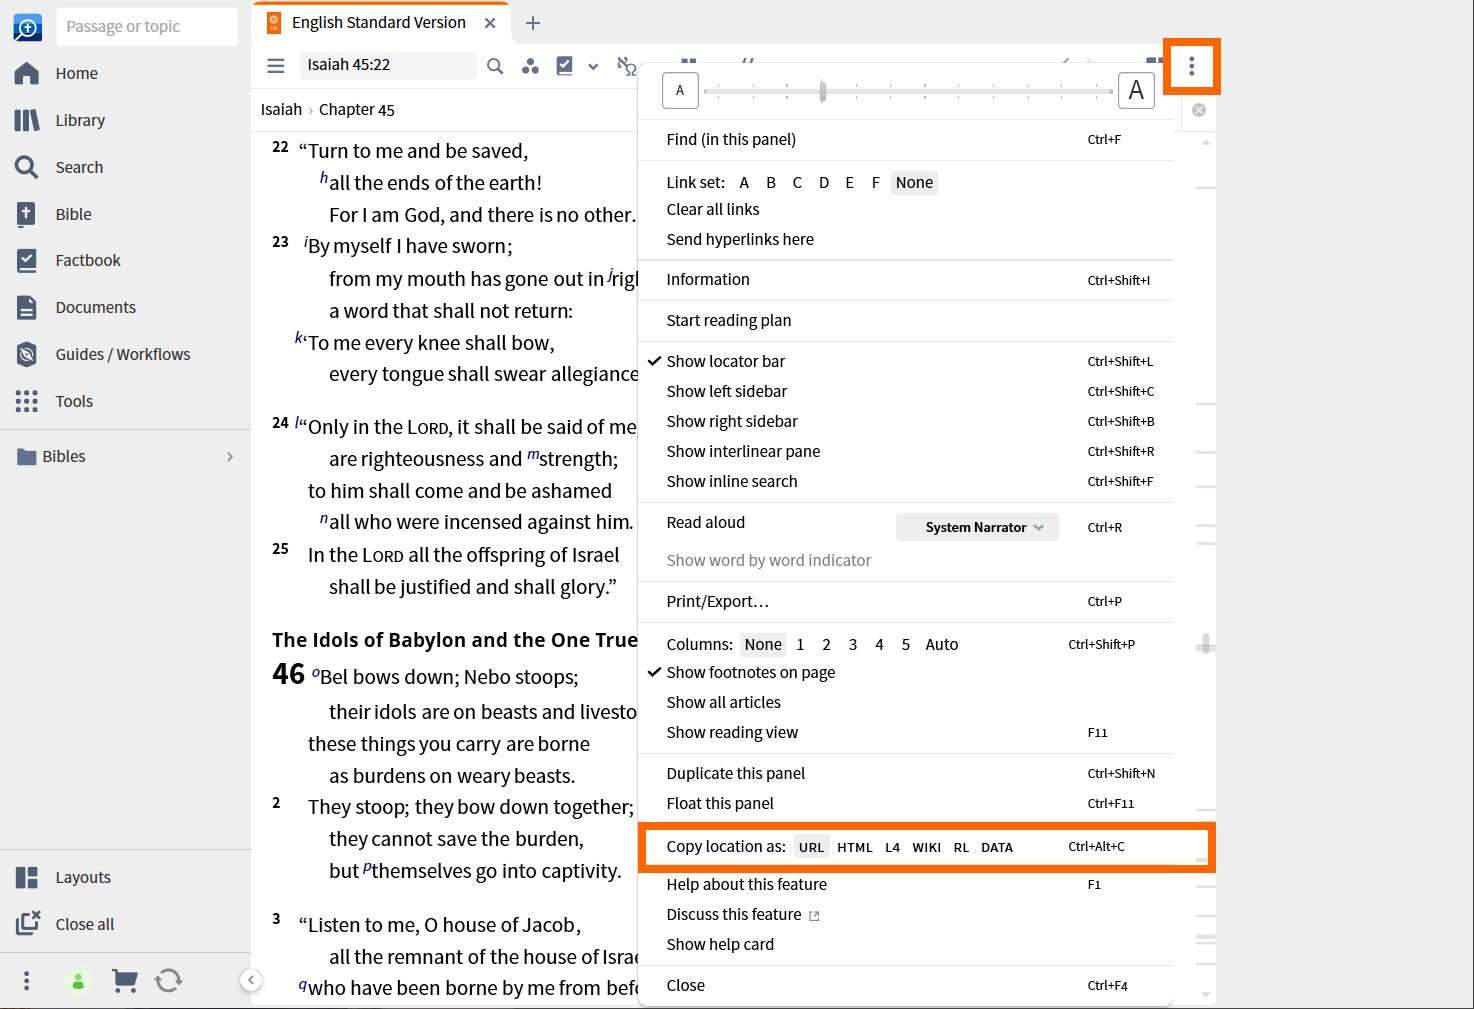Click the Passage or topic search box

[x=147, y=27]
